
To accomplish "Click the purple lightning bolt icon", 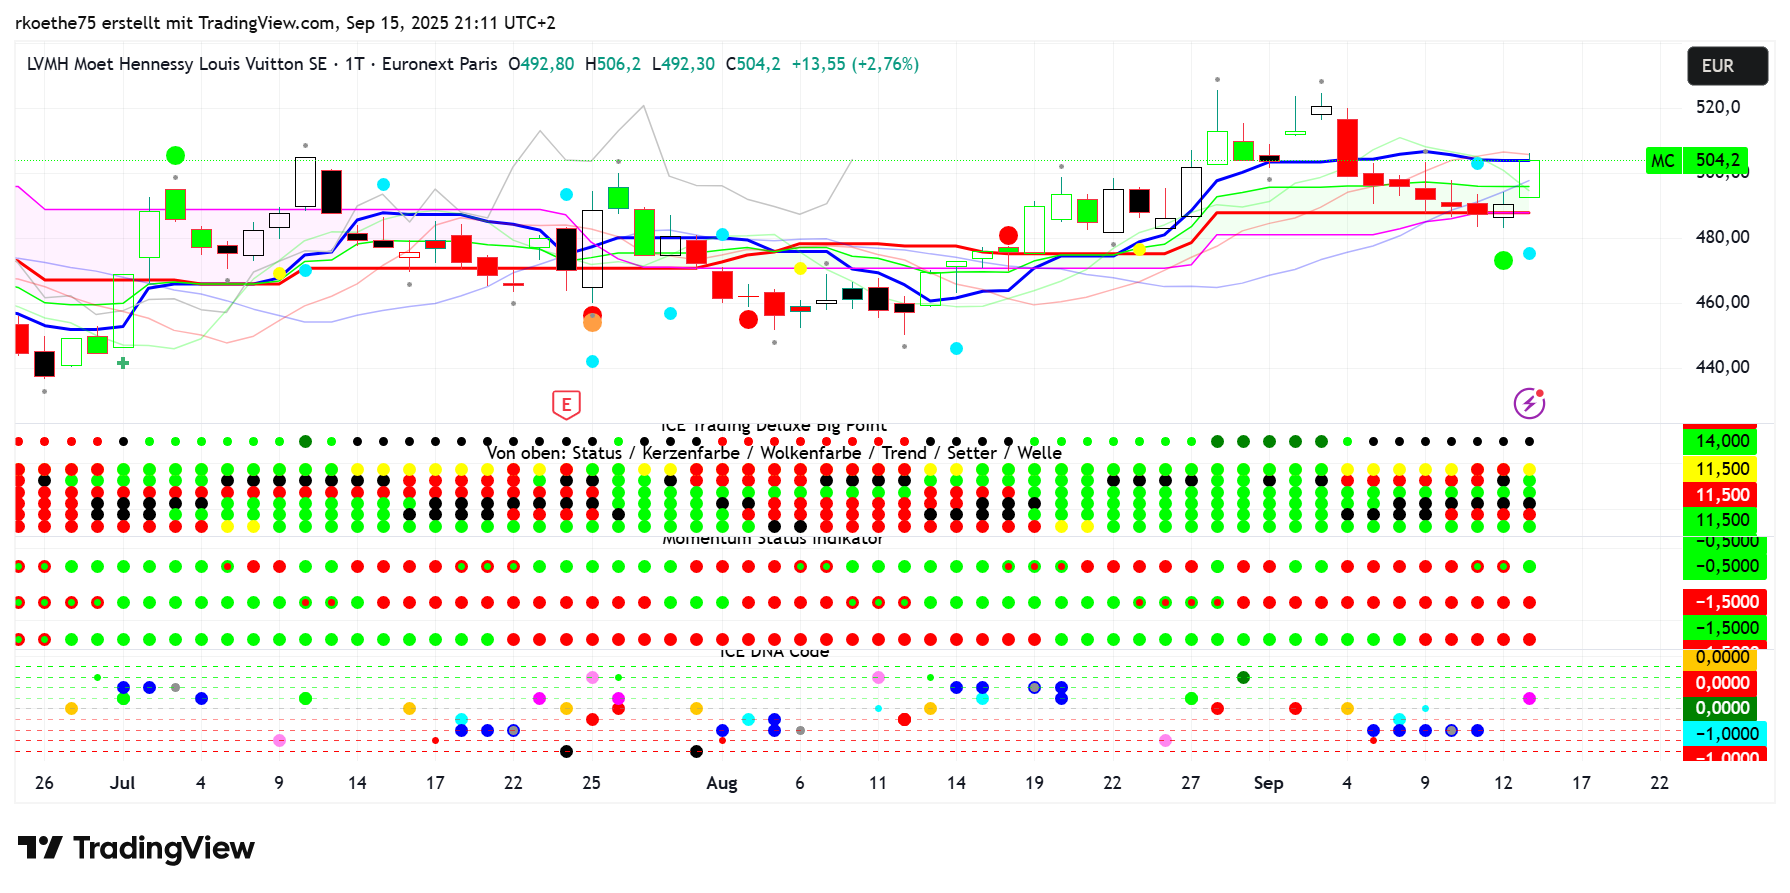I will tap(1529, 403).
